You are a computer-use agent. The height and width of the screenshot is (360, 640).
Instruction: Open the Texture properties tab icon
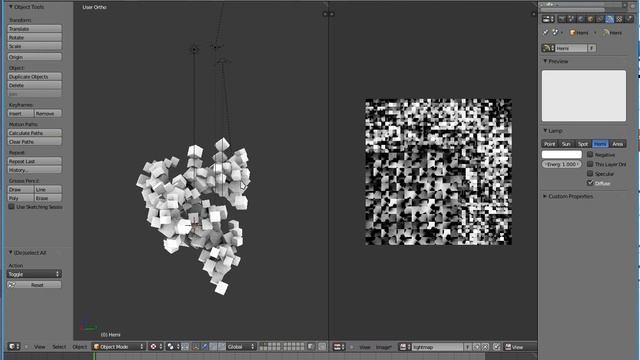619,19
